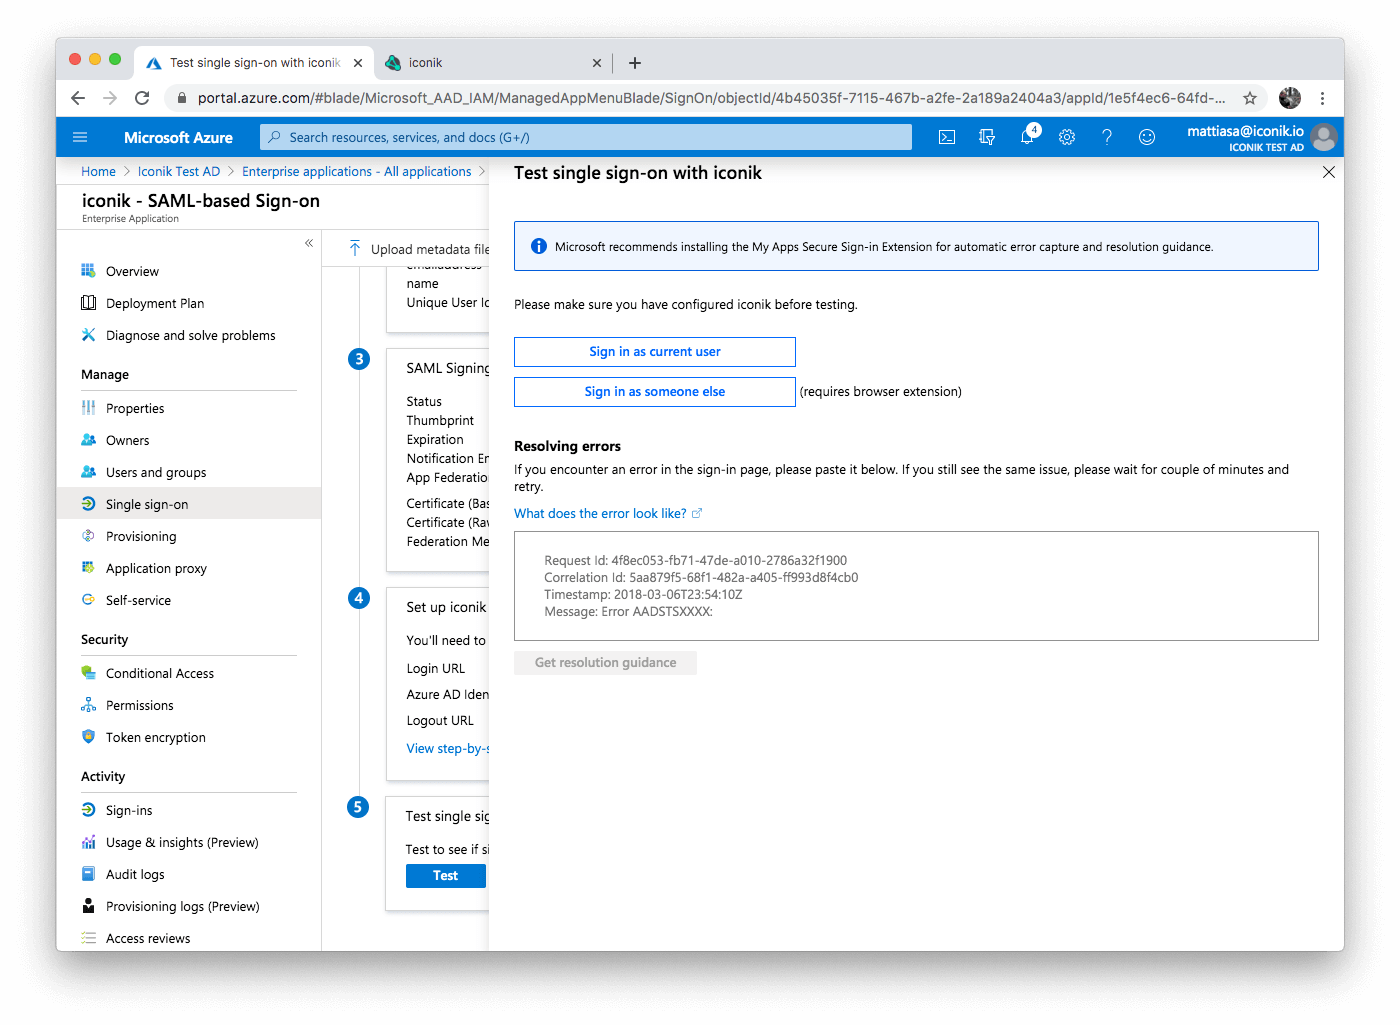
Task: Open the directory filter icon
Action: [987, 137]
